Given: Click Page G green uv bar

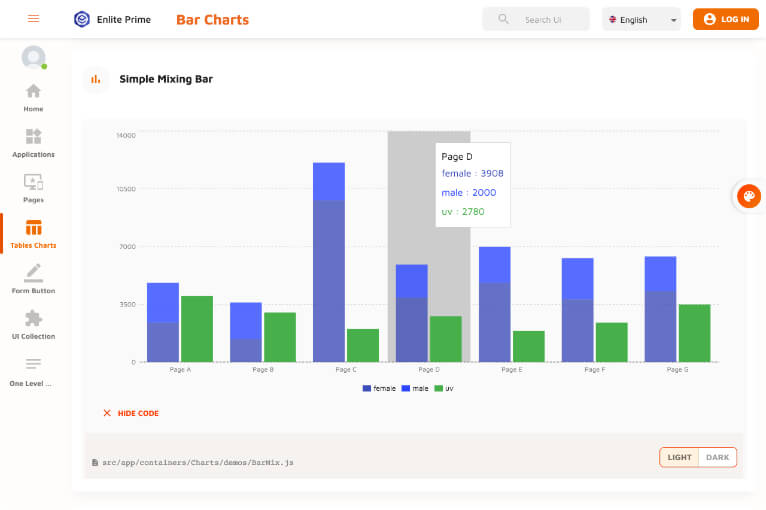Looking at the screenshot, I should tap(695, 333).
